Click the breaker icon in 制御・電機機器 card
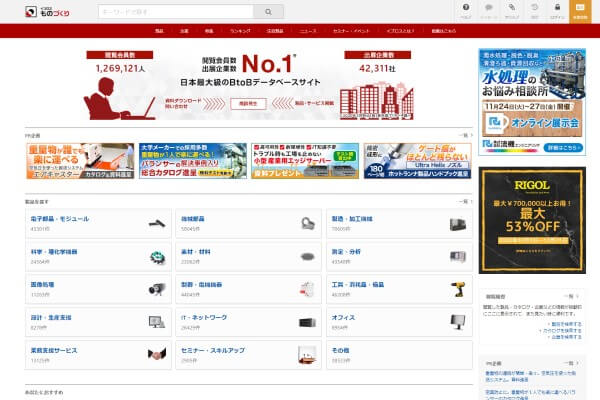 point(307,289)
